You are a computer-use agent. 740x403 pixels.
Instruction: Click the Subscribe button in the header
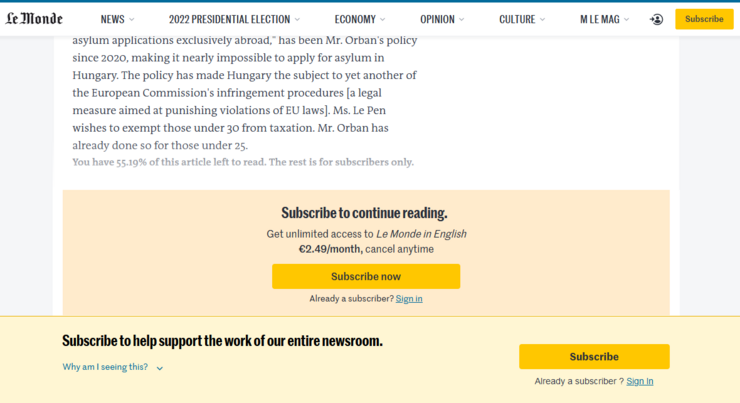tap(704, 19)
